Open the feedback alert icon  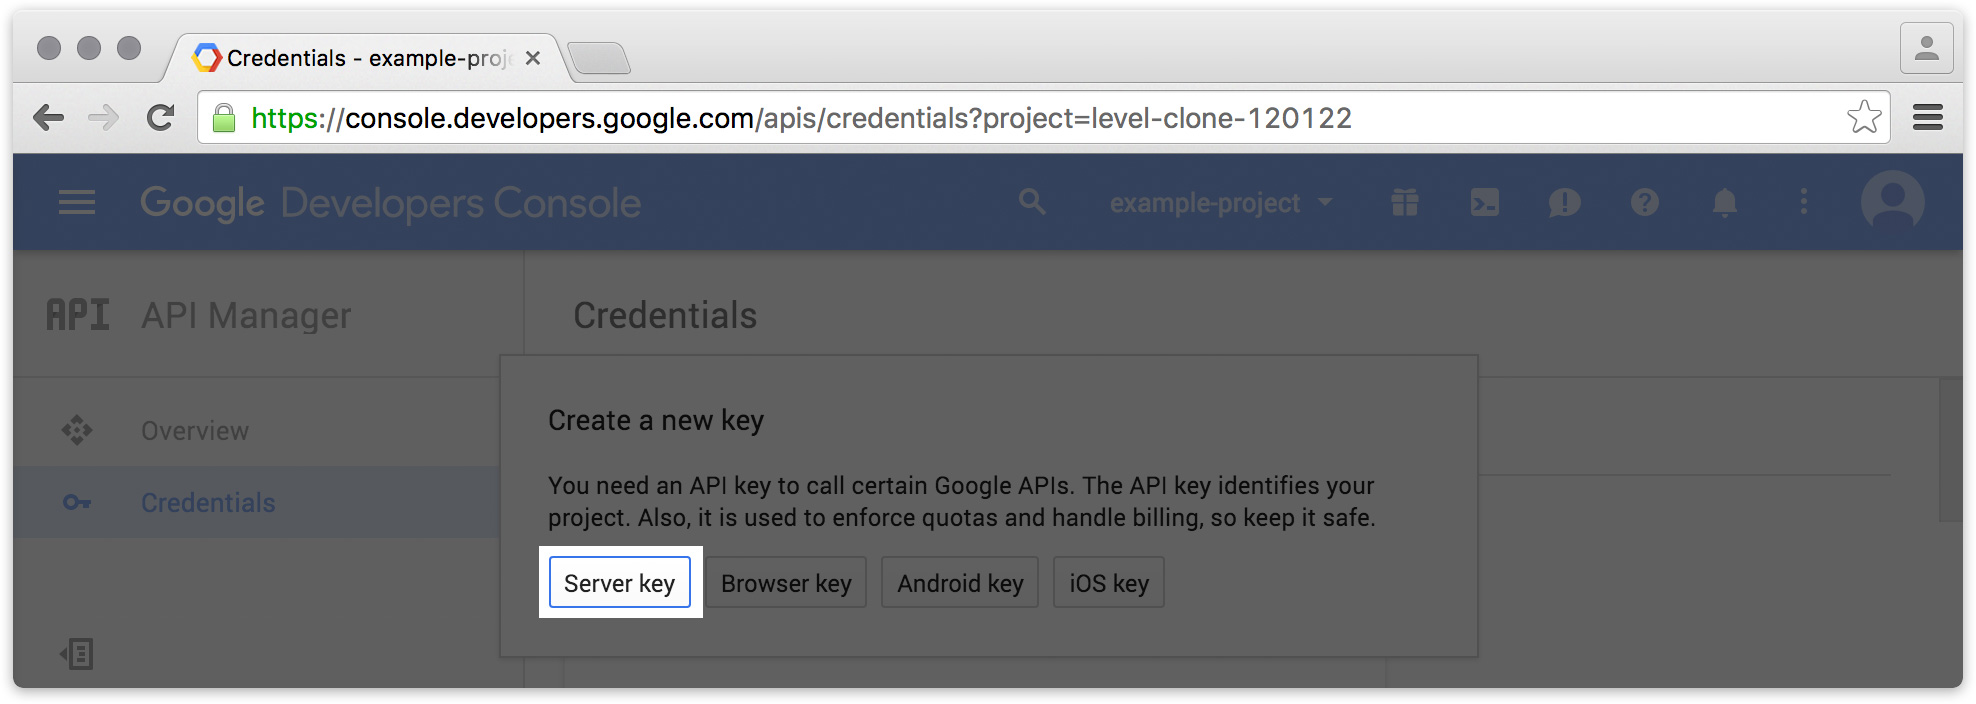coord(1564,203)
